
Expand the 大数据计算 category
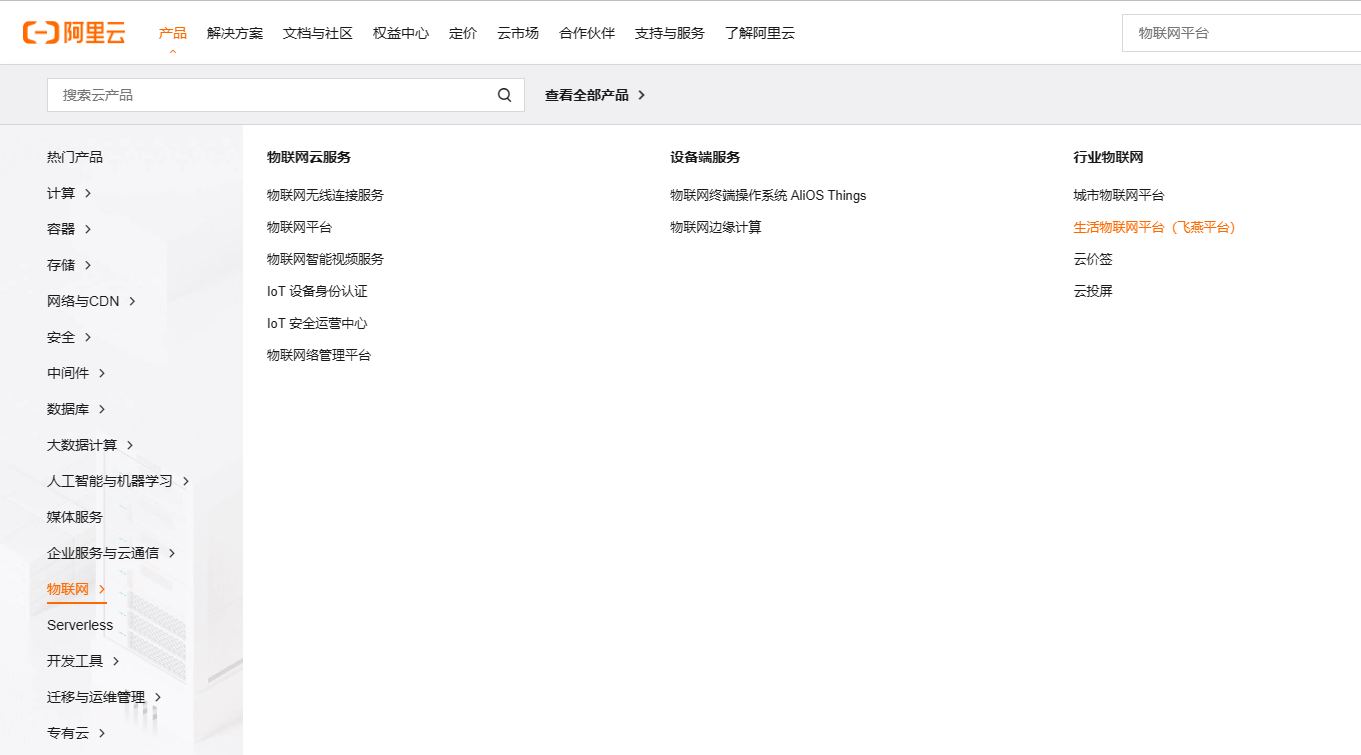pyautogui.click(x=90, y=445)
